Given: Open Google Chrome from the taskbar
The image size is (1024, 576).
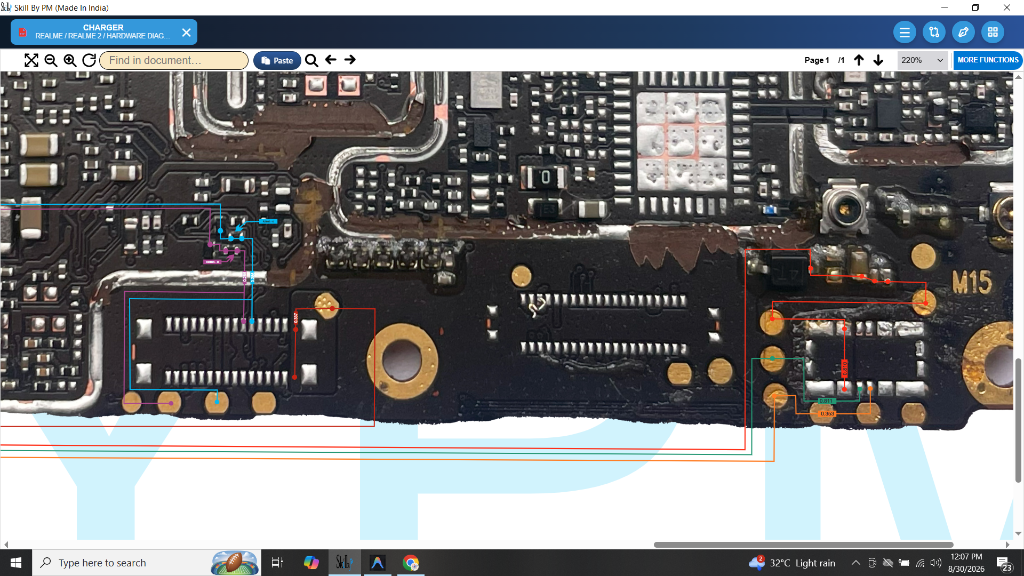Looking at the screenshot, I should [x=411, y=562].
